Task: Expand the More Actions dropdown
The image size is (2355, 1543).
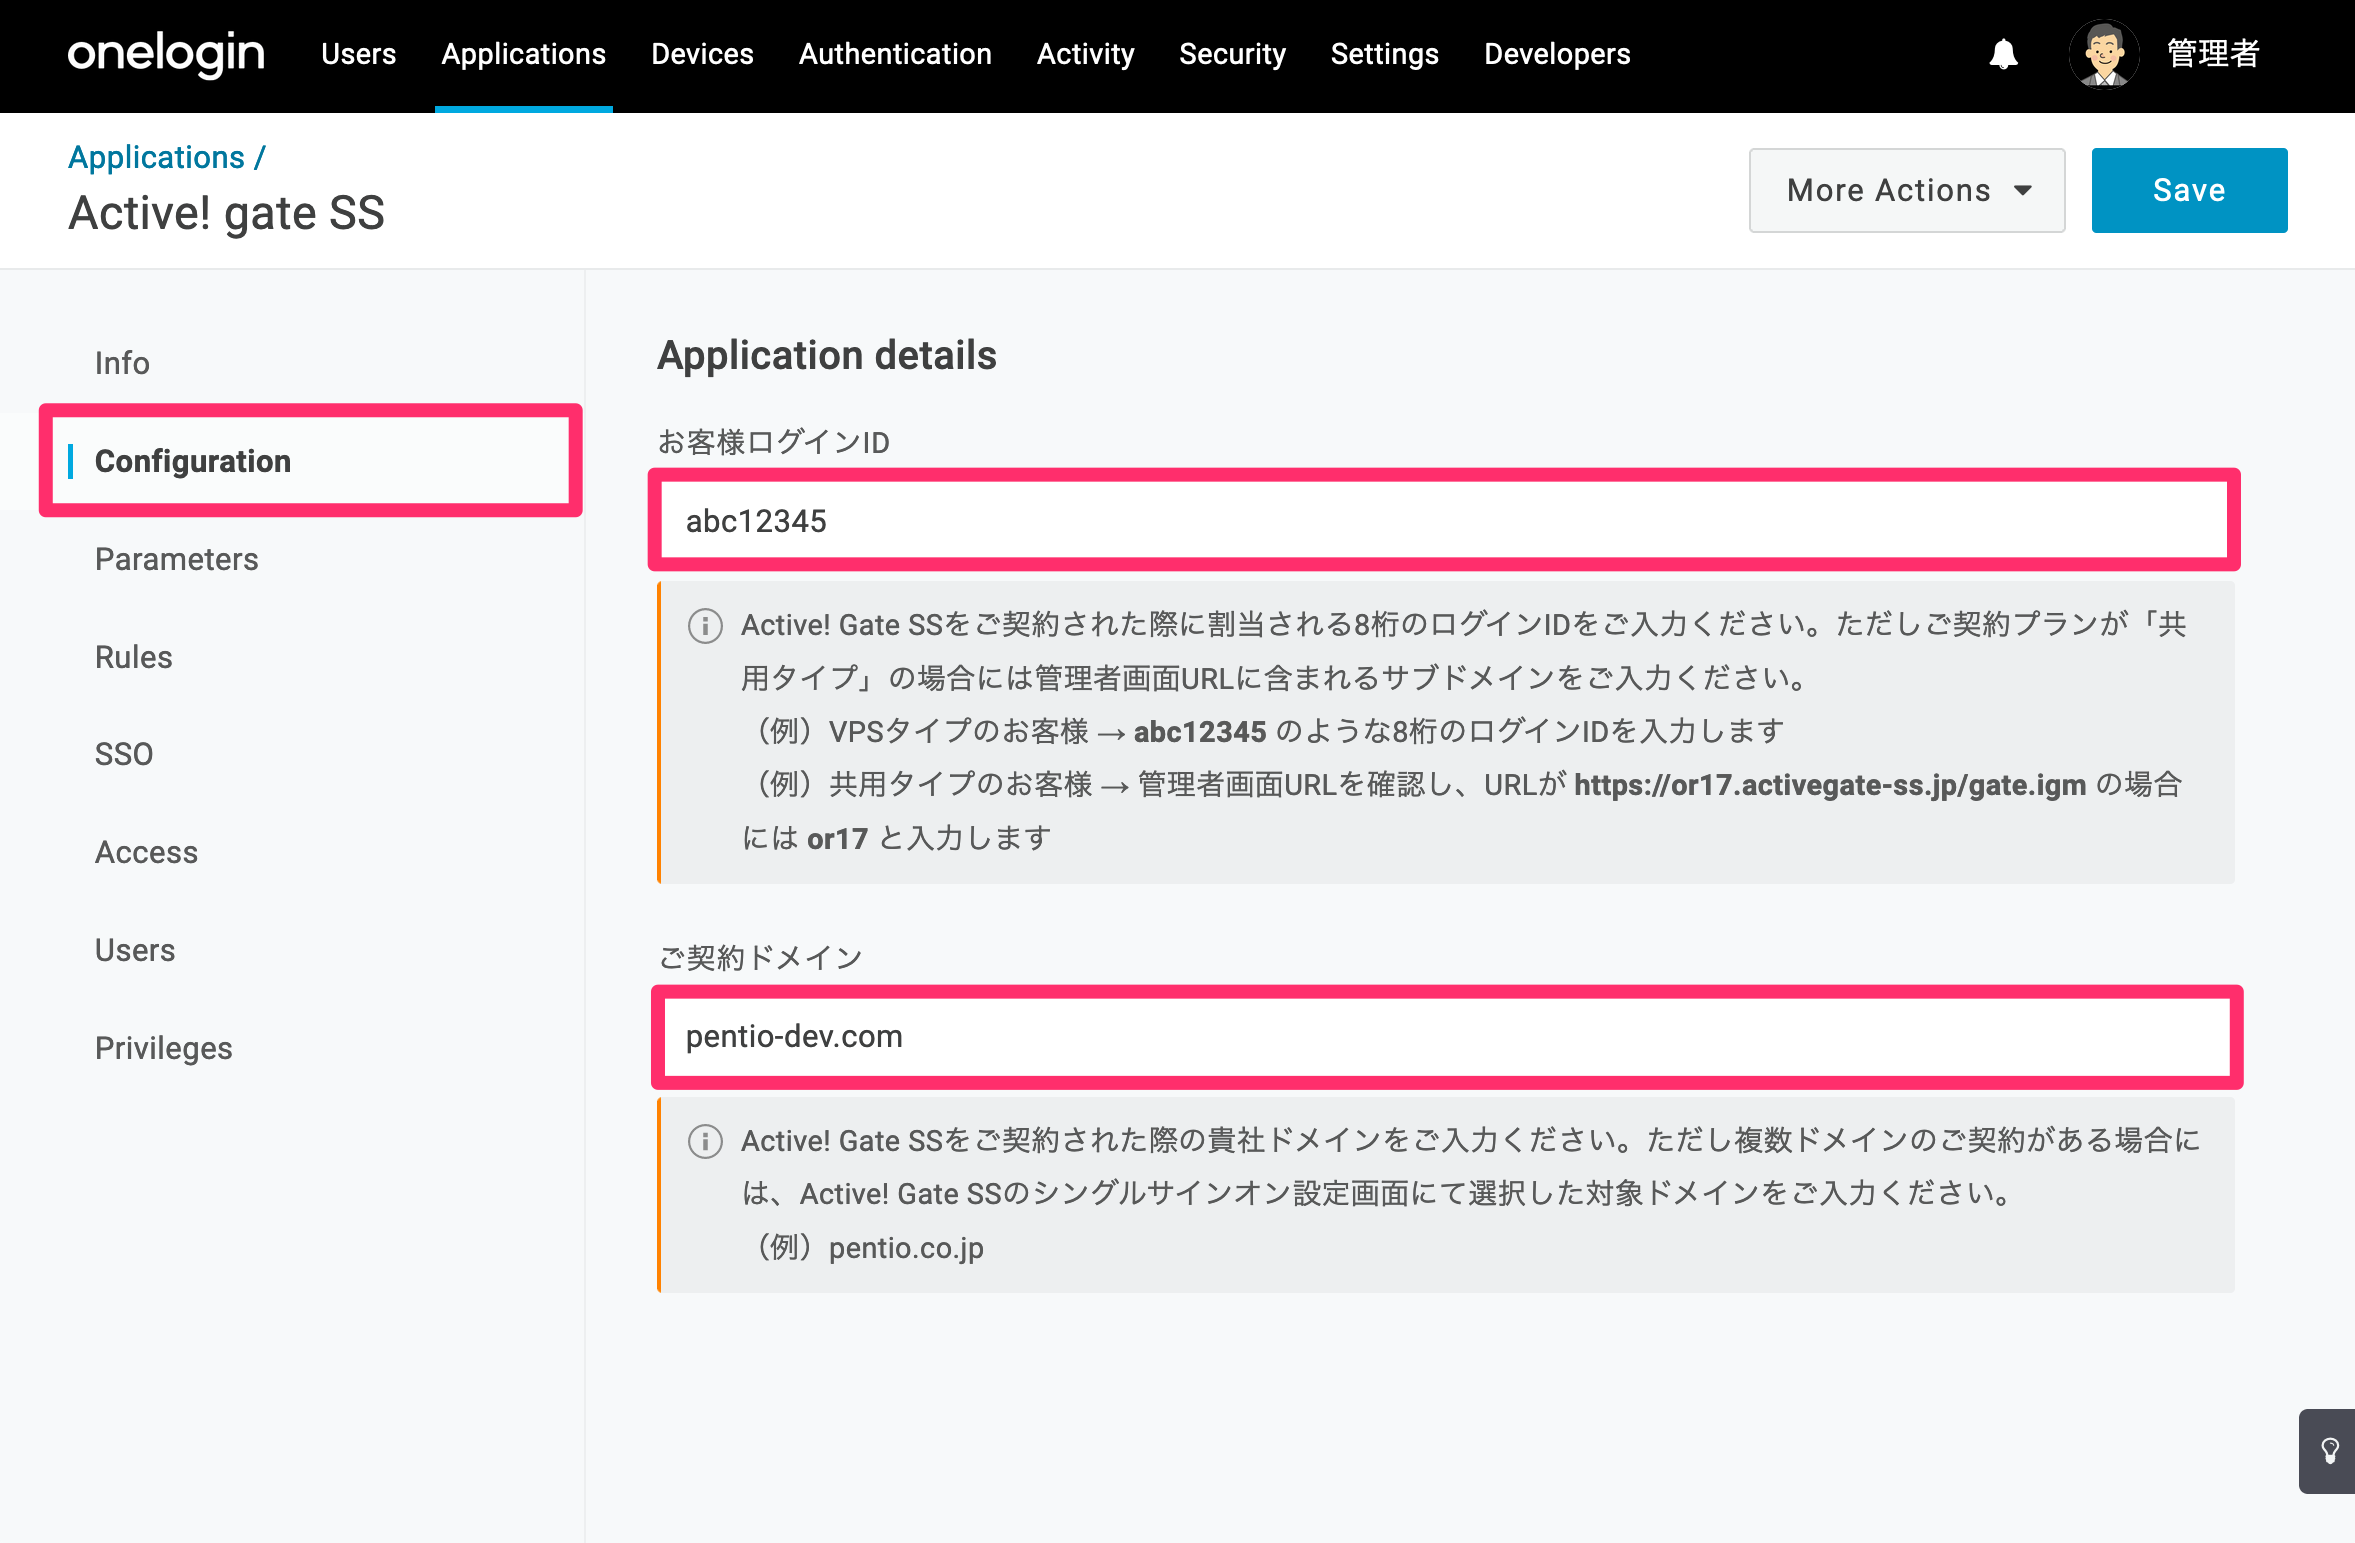Action: point(1907,190)
